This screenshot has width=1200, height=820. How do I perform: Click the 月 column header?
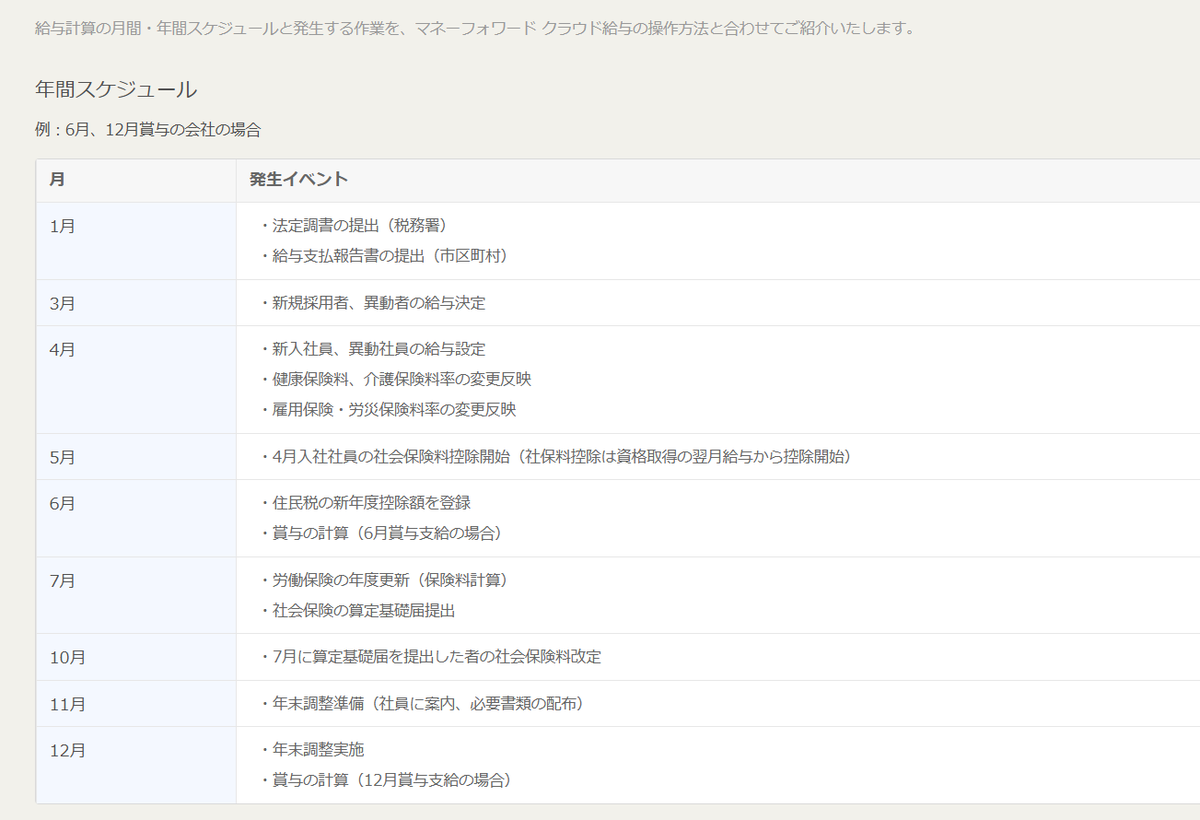point(136,180)
